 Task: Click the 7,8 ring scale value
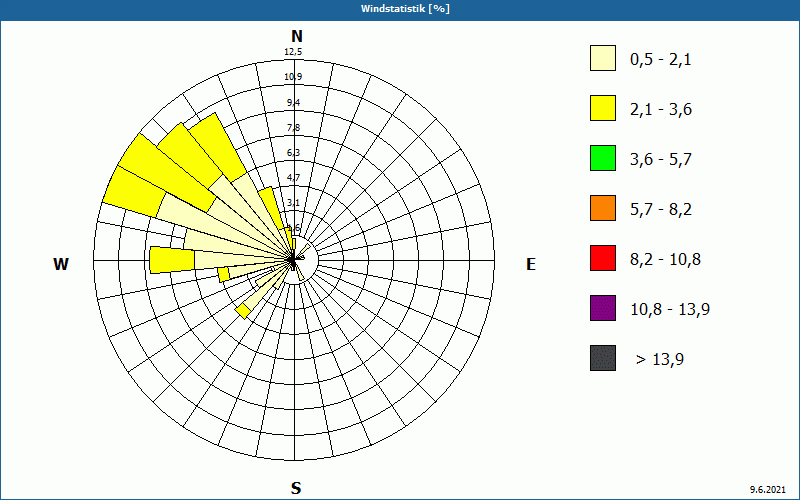point(293,128)
